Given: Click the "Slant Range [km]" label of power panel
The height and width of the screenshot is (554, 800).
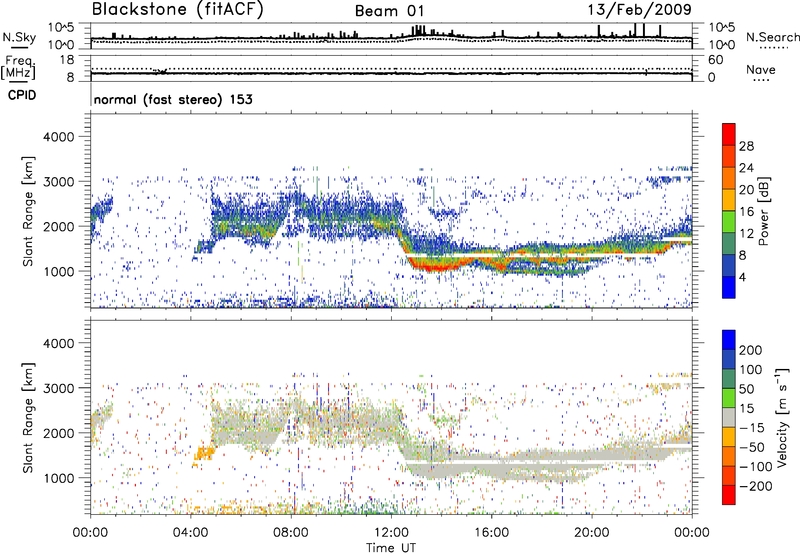Looking at the screenshot, I should tap(28, 211).
